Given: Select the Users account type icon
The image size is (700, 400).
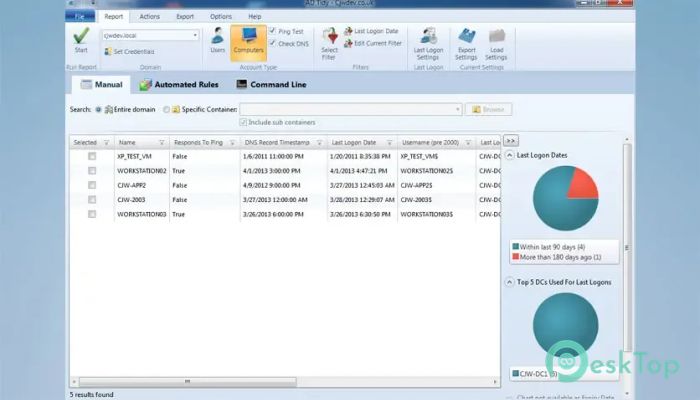Looking at the screenshot, I should coord(217,36).
